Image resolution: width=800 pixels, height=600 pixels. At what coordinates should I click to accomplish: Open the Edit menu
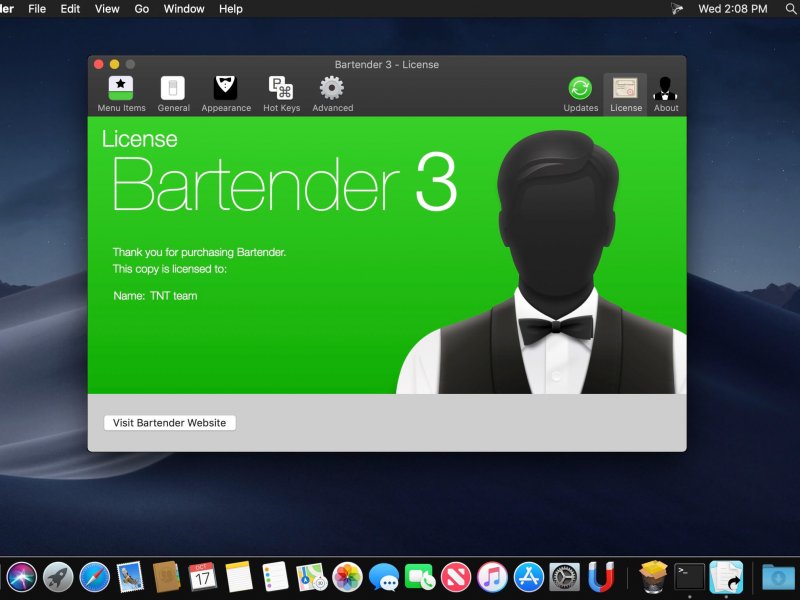coord(70,9)
